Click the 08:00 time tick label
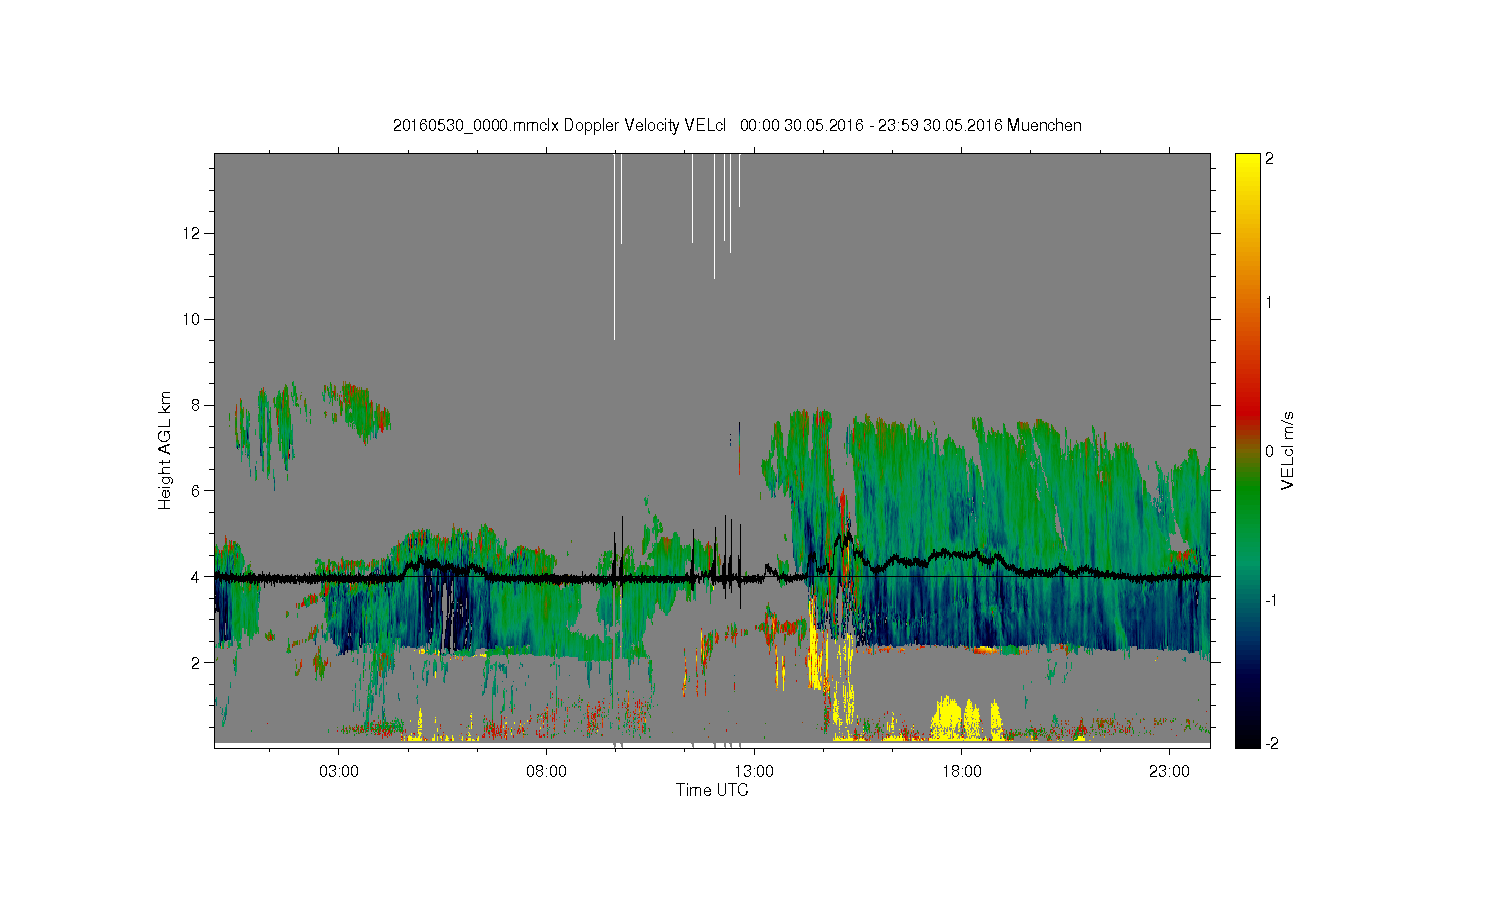 pyautogui.click(x=547, y=772)
